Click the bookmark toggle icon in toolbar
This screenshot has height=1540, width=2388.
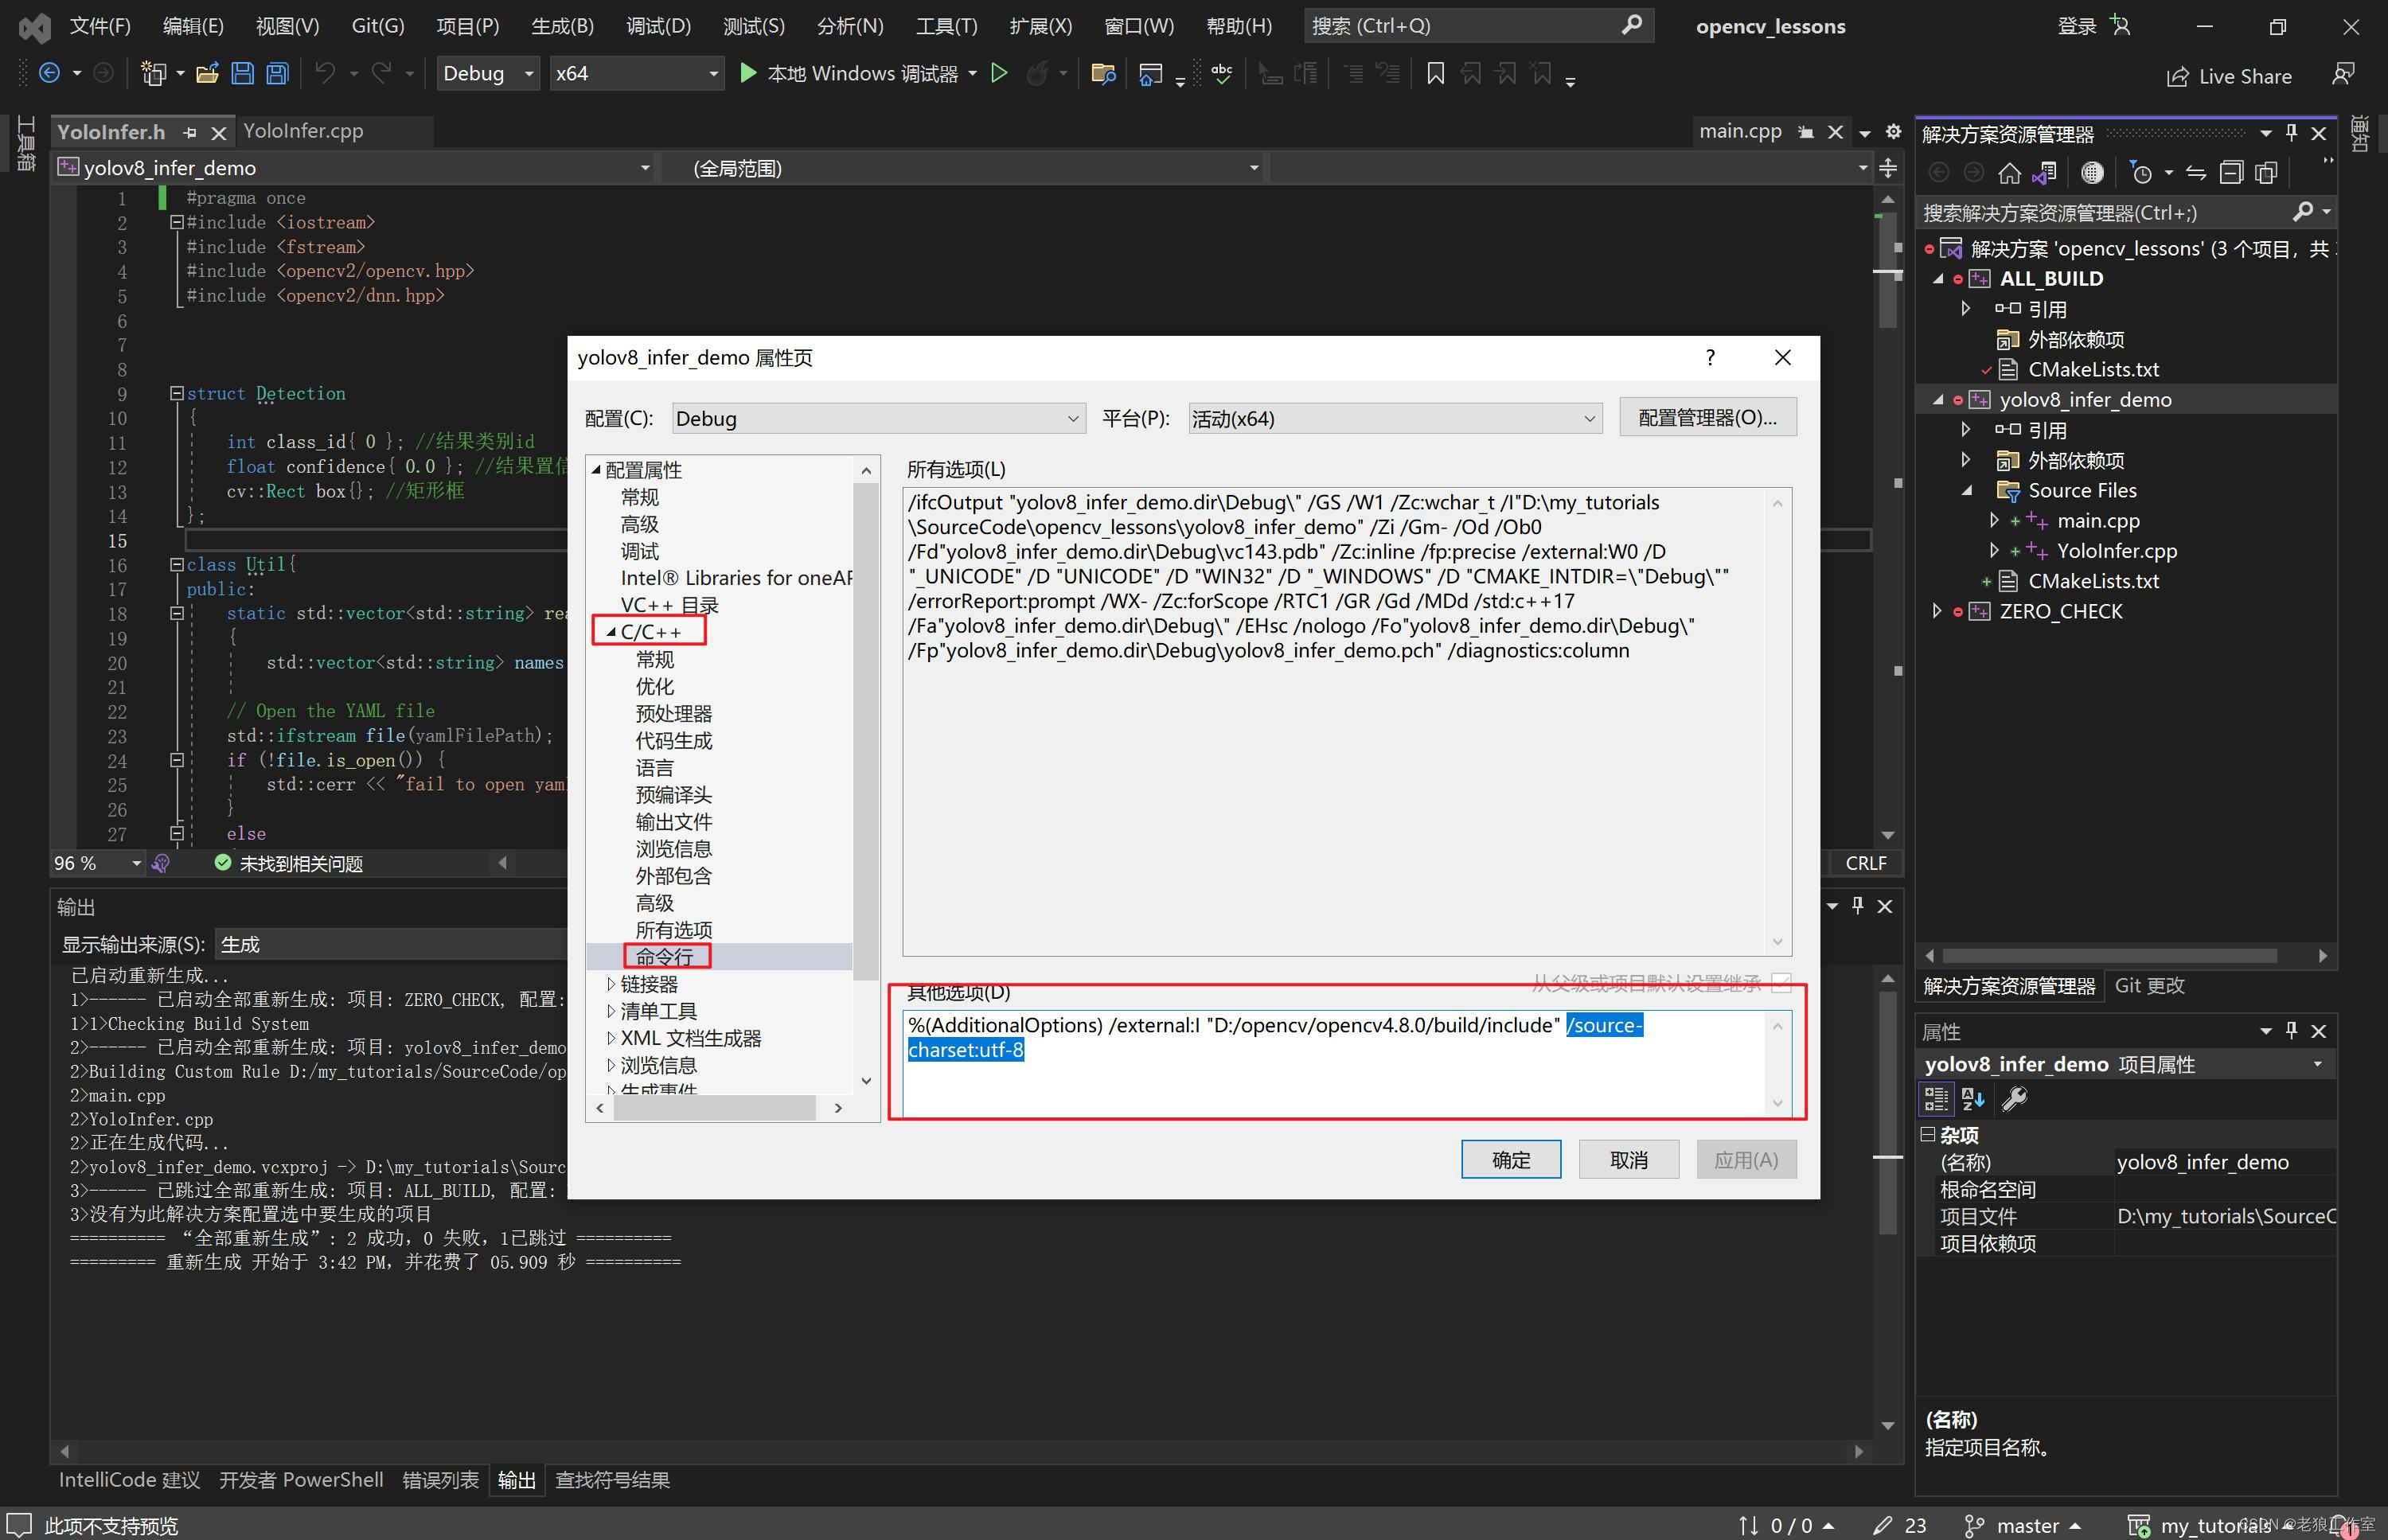pos(1435,73)
